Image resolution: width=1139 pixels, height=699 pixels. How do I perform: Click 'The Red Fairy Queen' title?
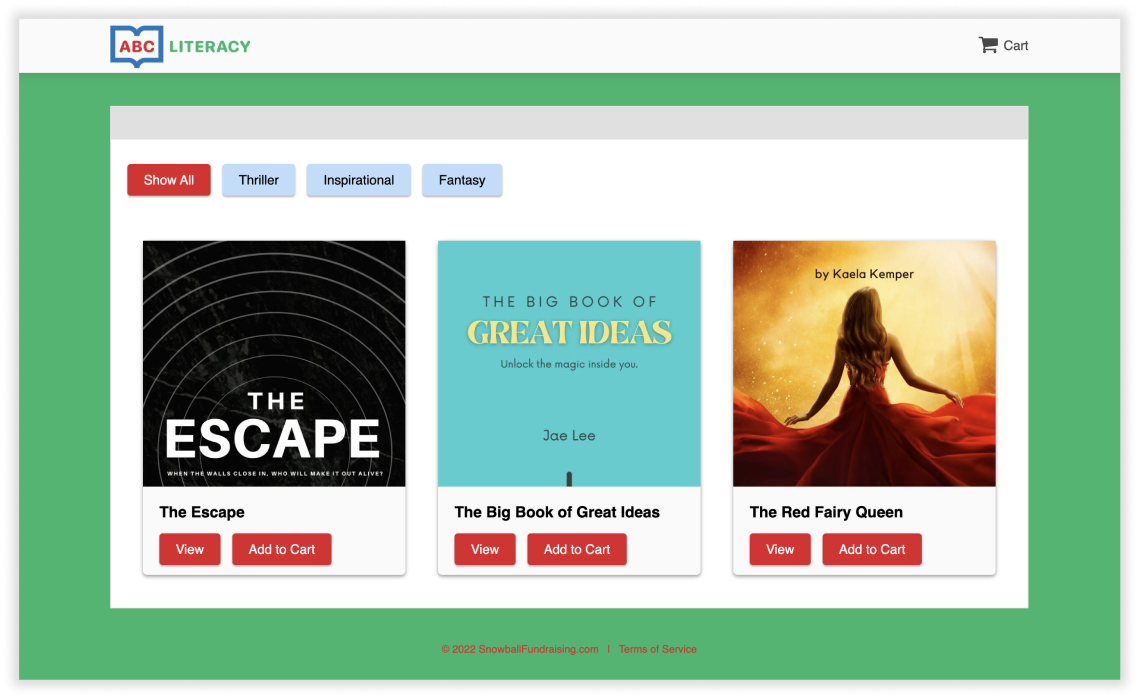pyautogui.click(x=826, y=512)
